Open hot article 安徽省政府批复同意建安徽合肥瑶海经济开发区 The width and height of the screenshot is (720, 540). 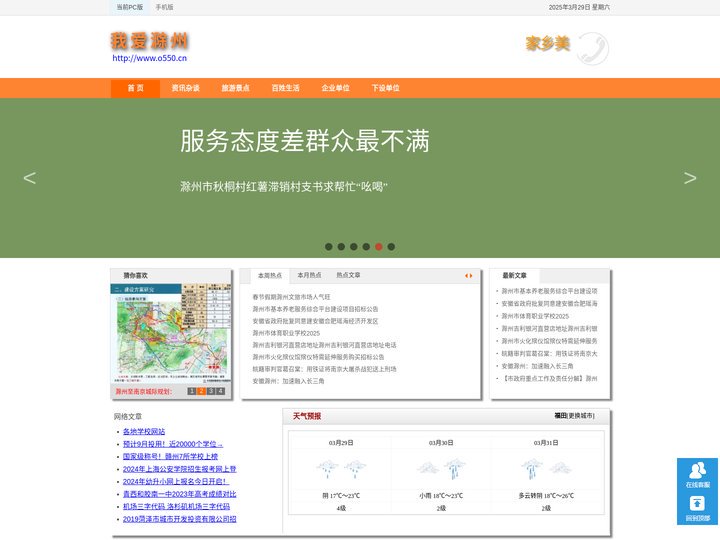(315, 321)
